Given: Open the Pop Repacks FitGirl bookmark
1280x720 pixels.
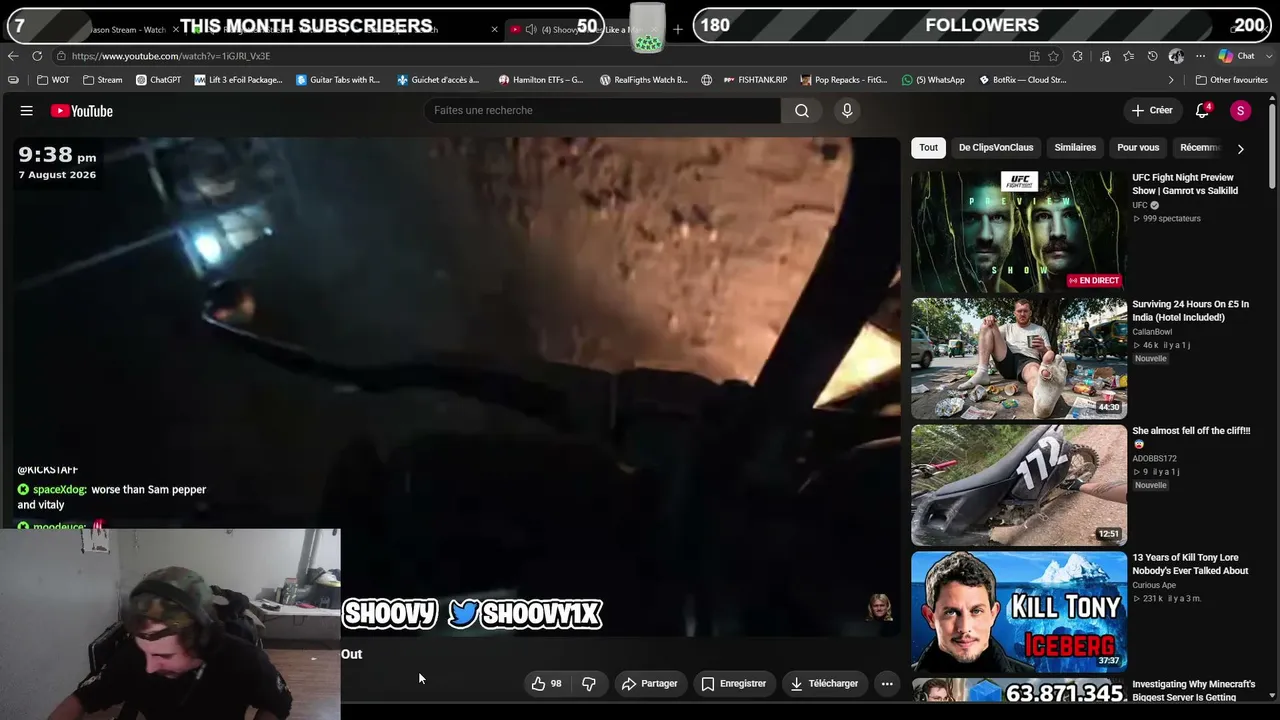Looking at the screenshot, I should click(844, 80).
